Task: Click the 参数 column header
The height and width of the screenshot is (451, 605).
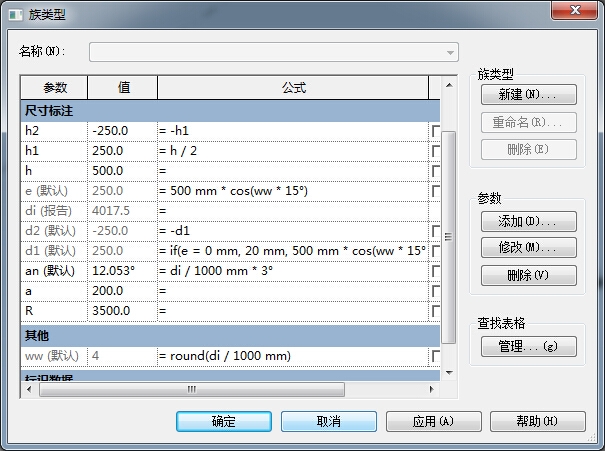Action: click(x=54, y=87)
